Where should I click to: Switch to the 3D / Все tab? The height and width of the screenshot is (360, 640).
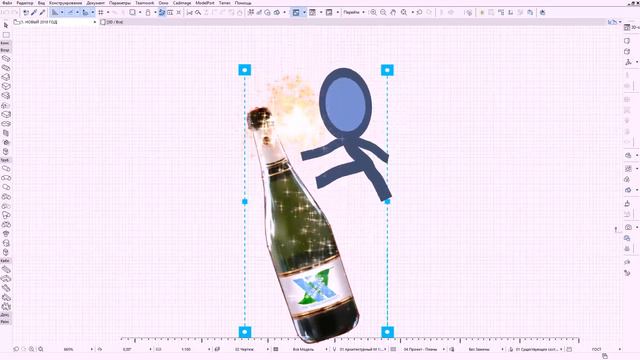point(112,22)
